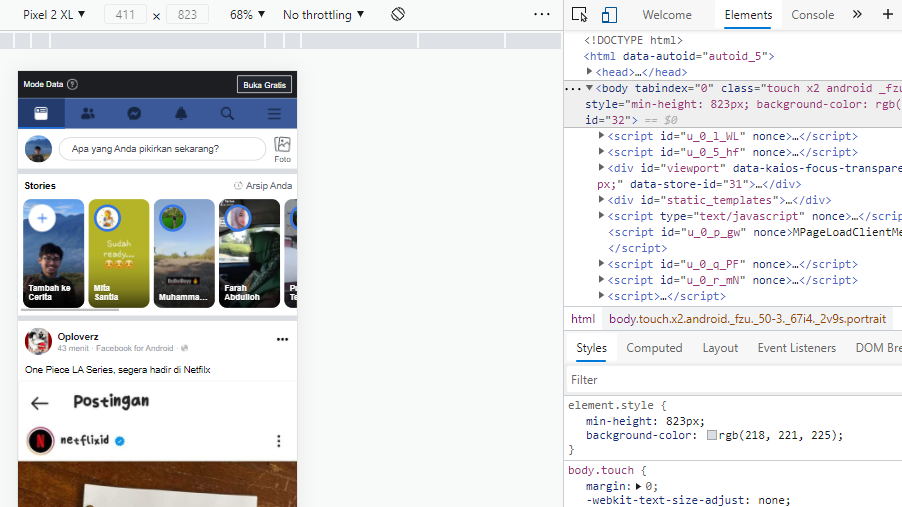Viewport: 902px width, 507px height.
Task: Click the Facebook search magnifier icon
Action: [x=227, y=113]
